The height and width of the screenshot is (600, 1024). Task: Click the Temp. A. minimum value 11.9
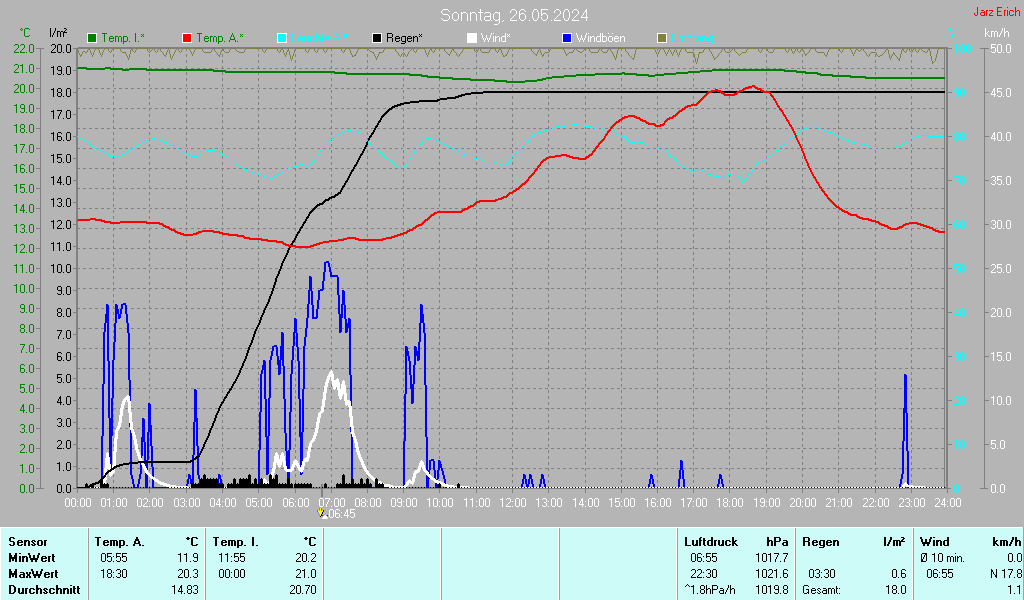pyautogui.click(x=188, y=558)
